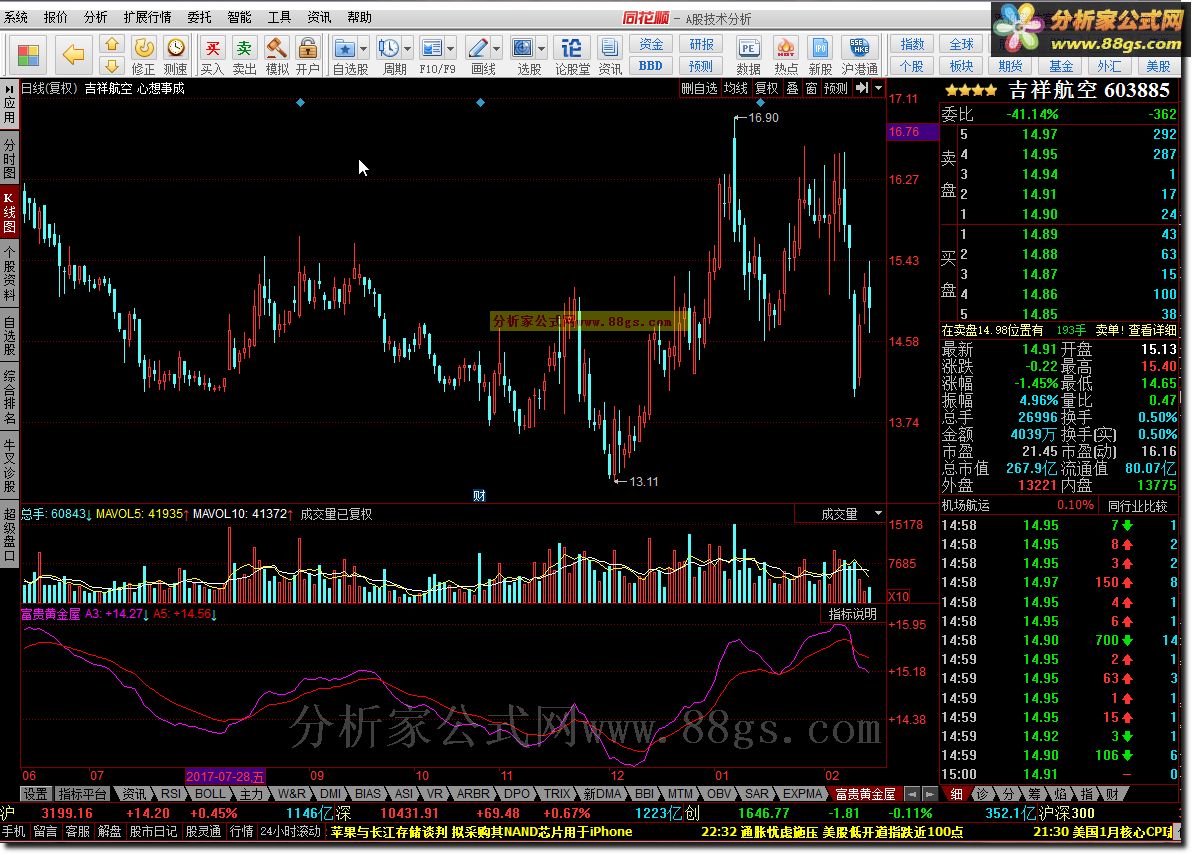Click the 开户 open account lock icon

[307, 56]
